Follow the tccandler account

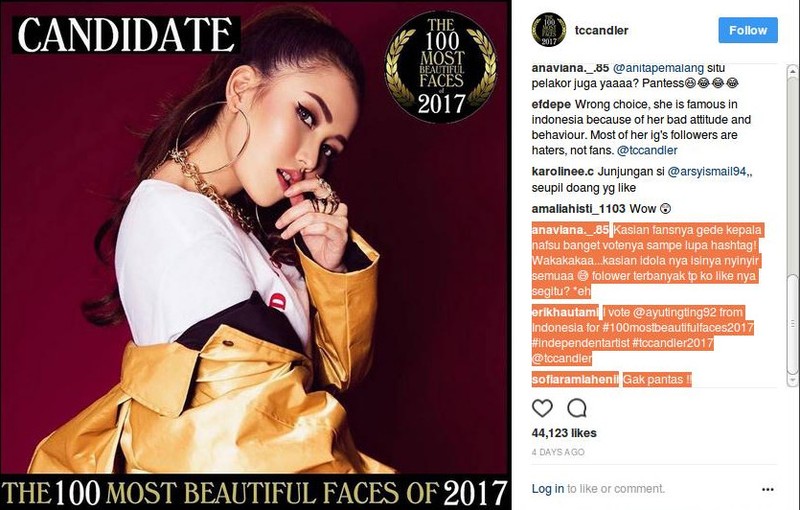click(748, 30)
